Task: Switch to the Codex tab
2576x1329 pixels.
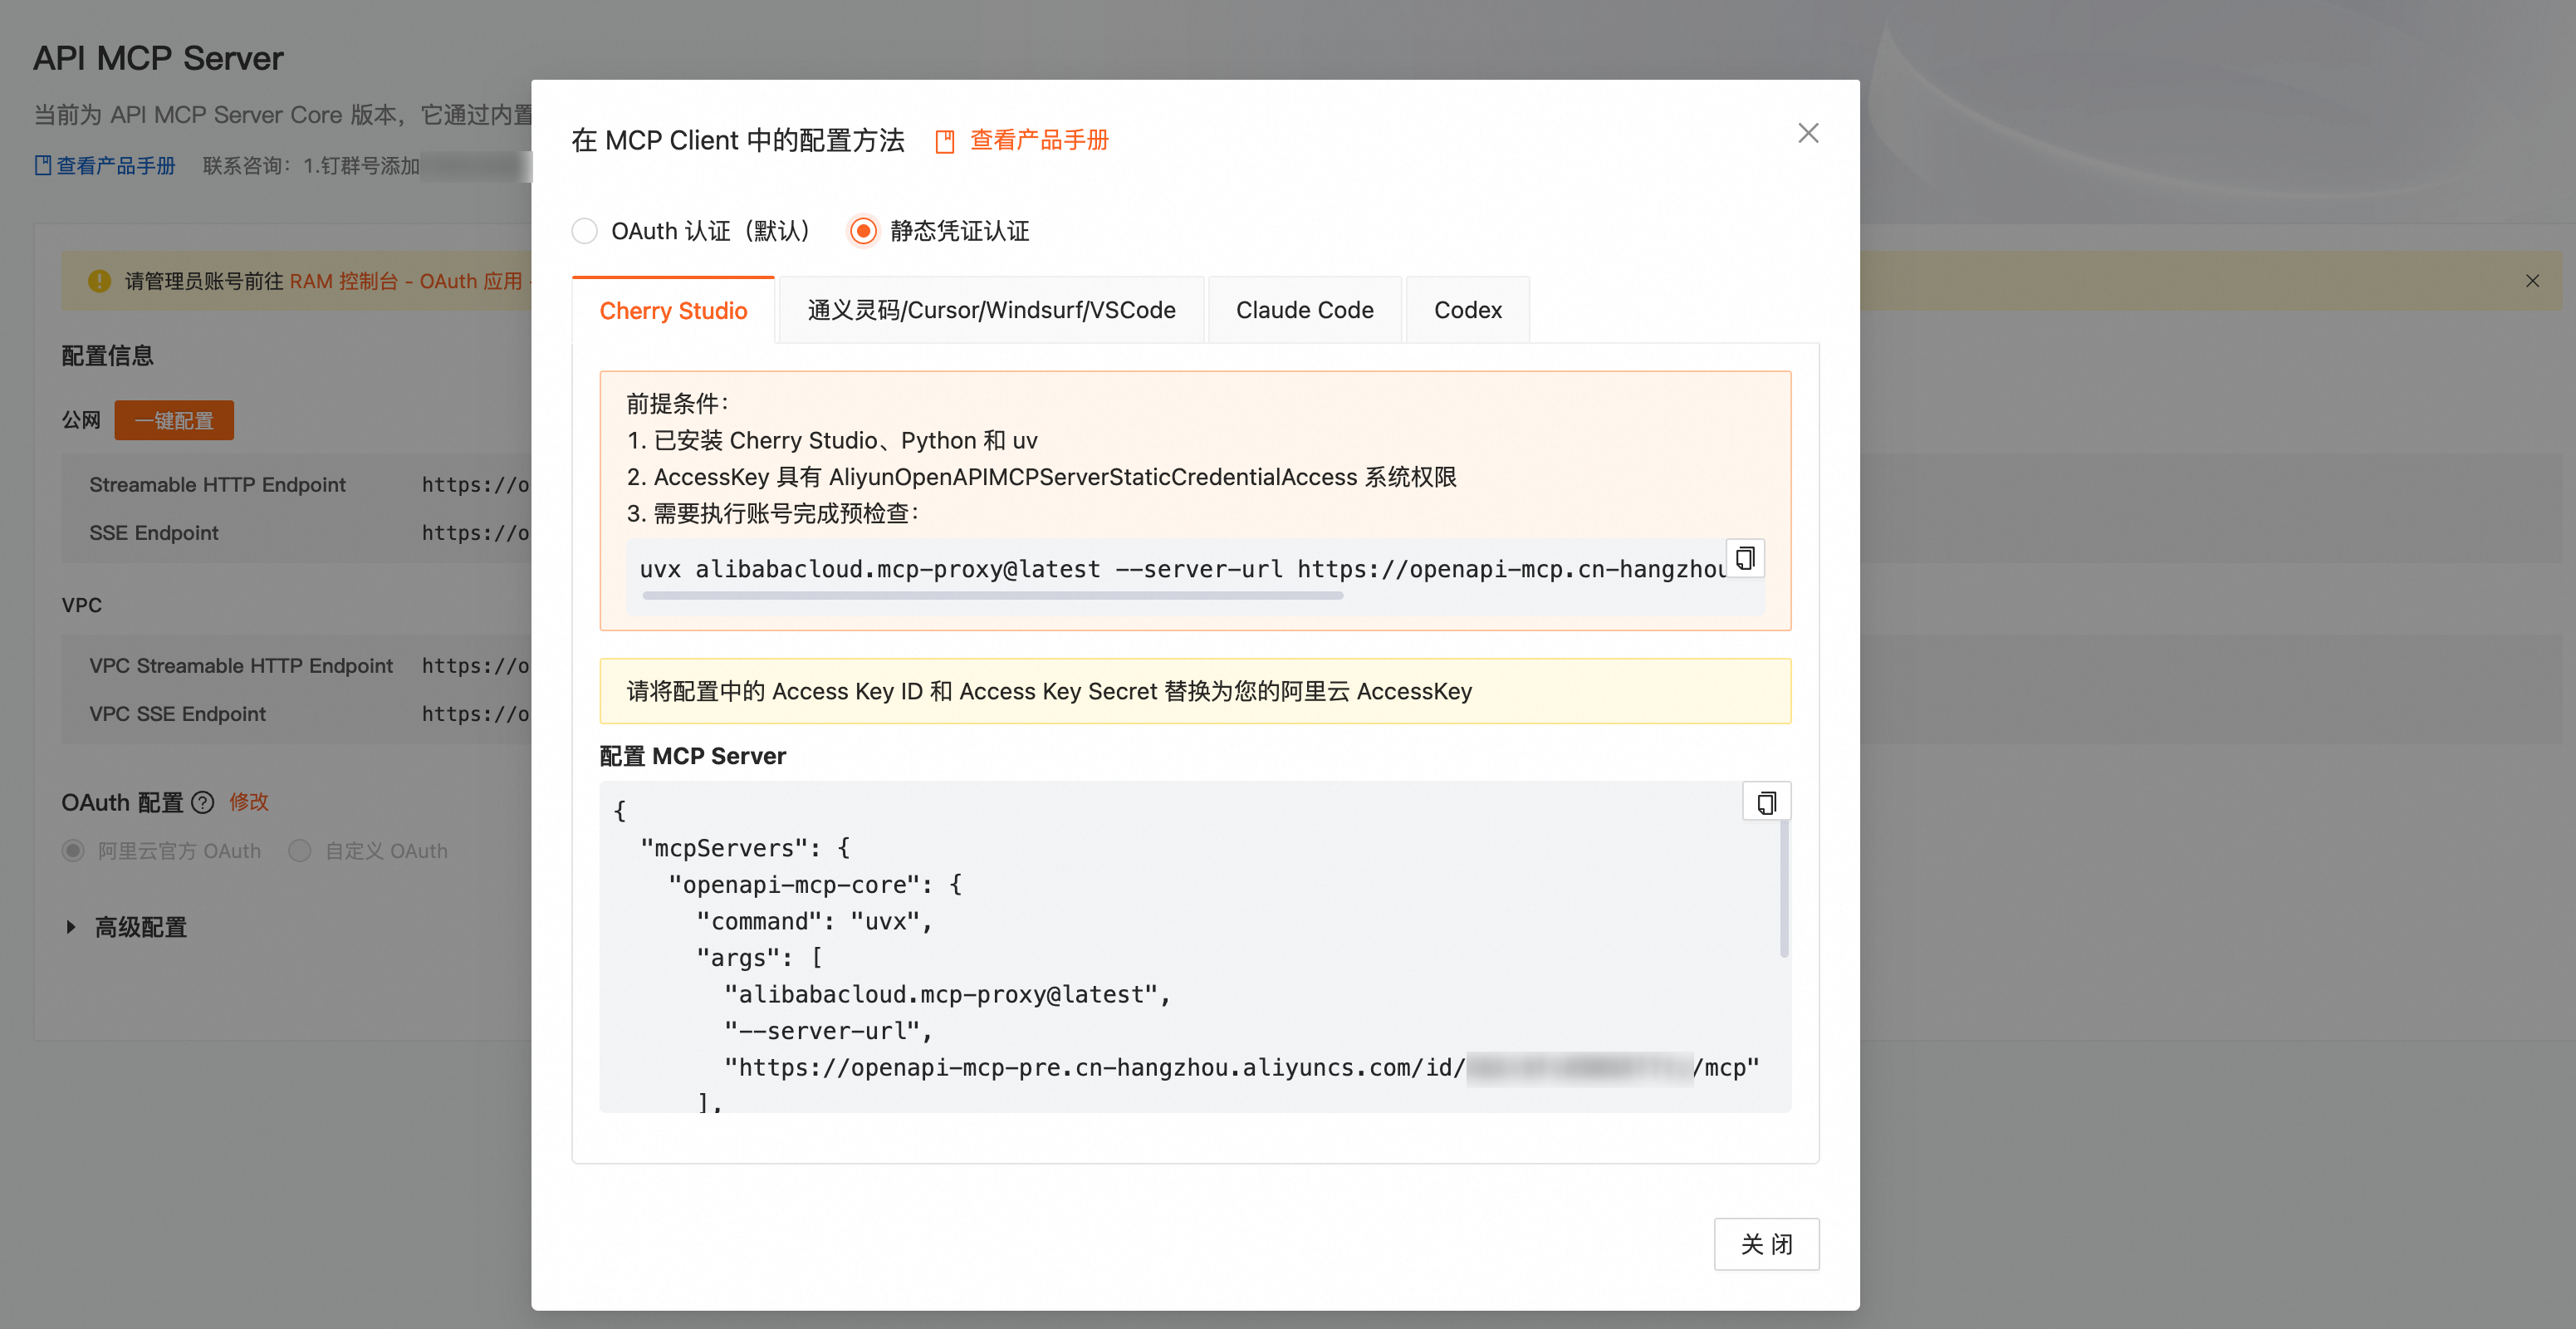Action: coord(1467,310)
